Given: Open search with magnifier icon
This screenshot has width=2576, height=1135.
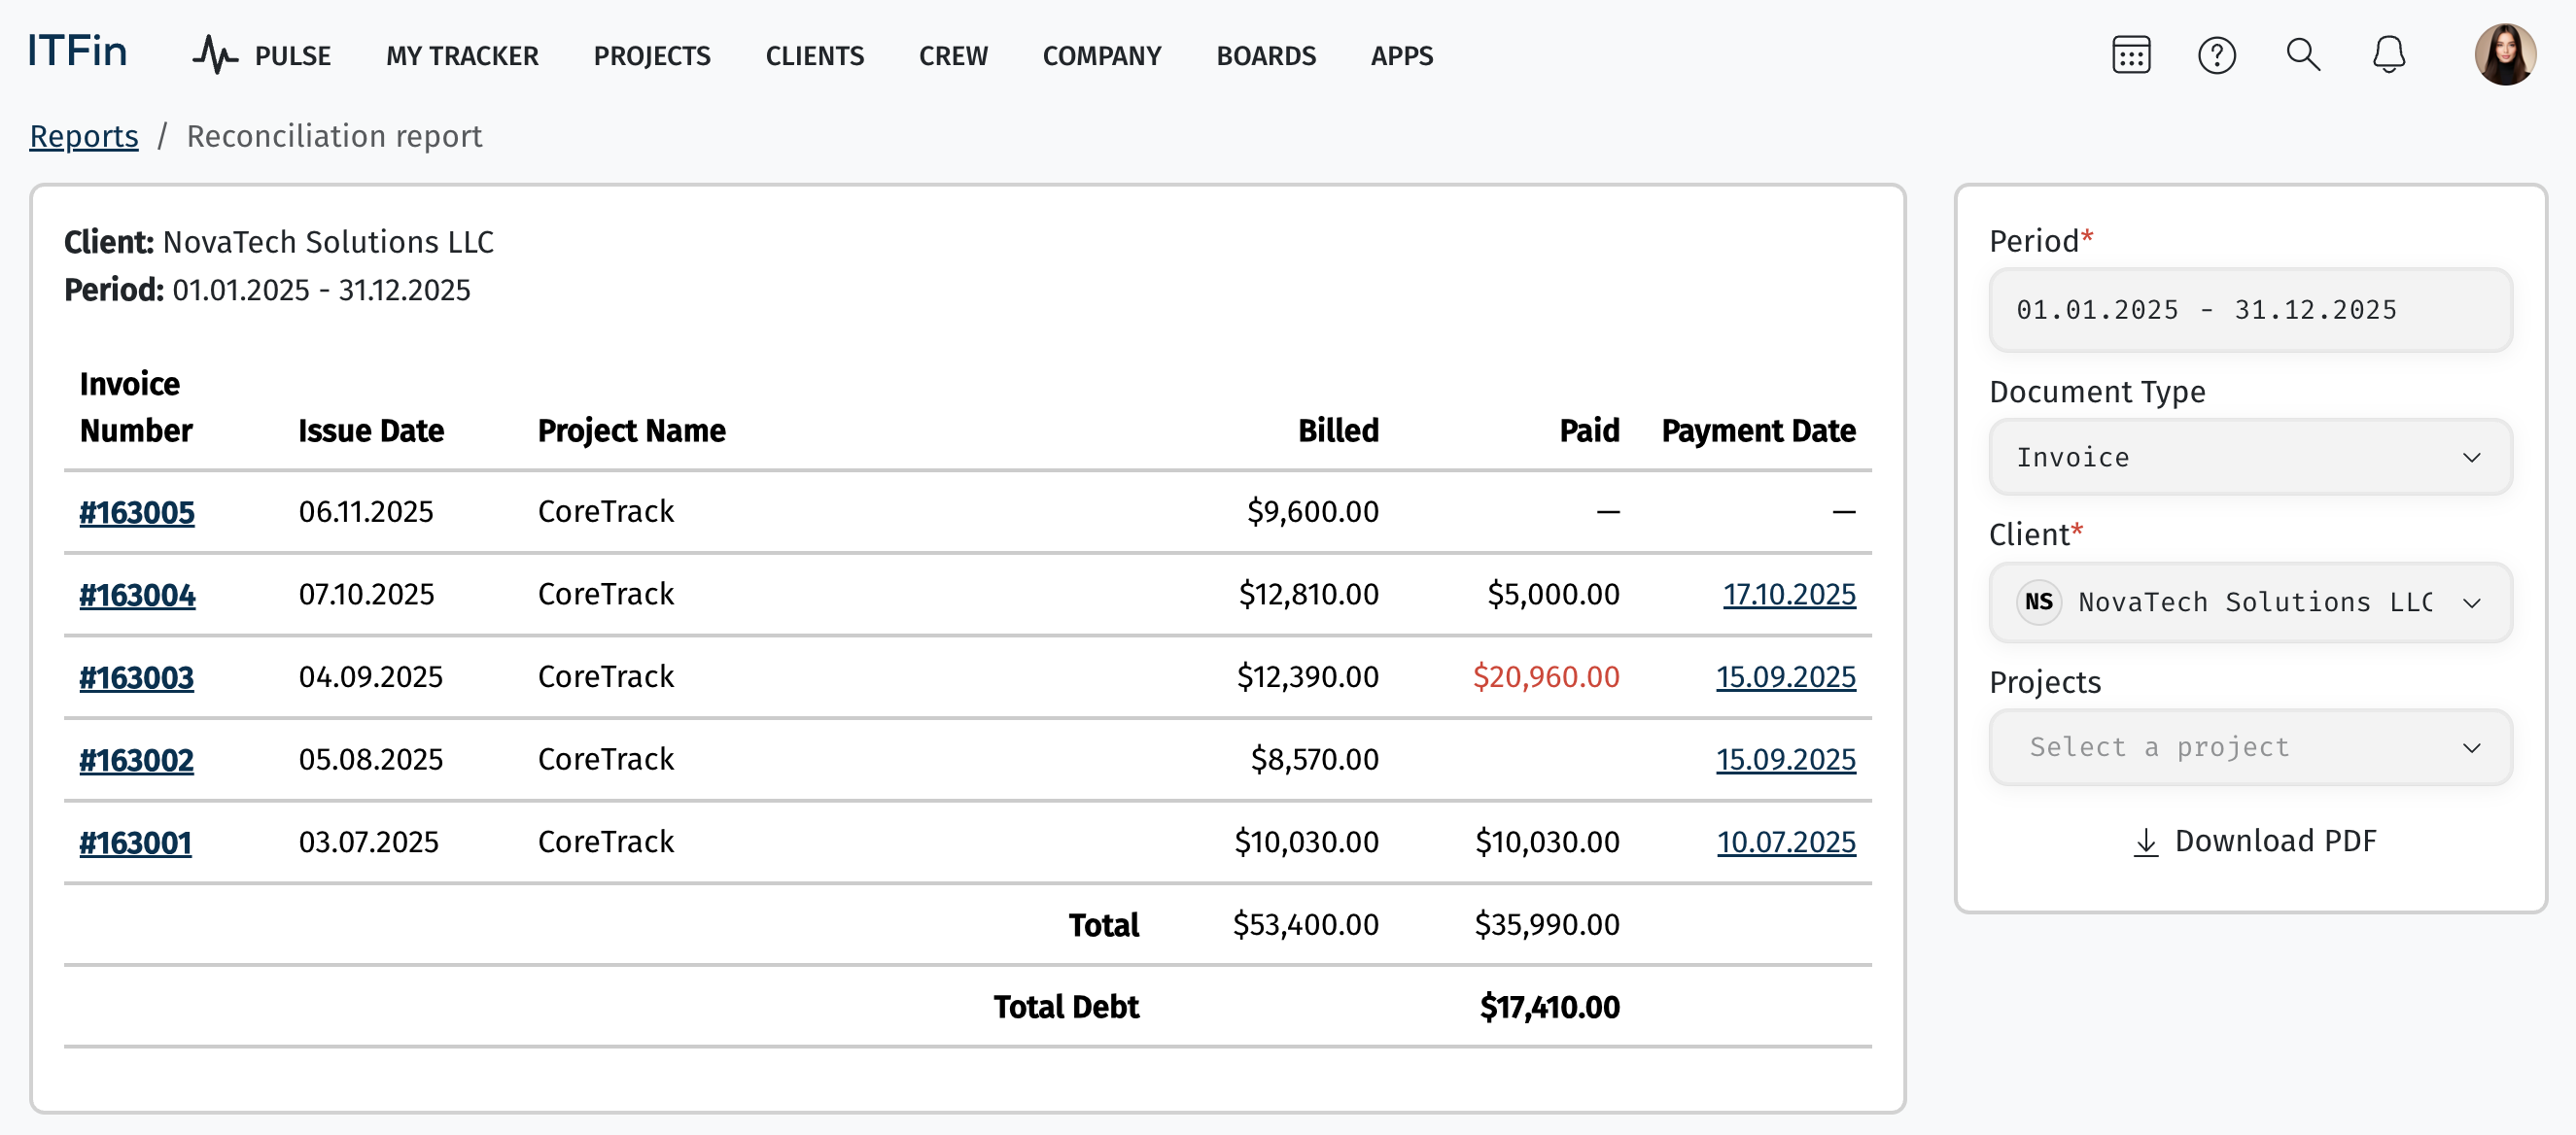Looking at the screenshot, I should 2302,55.
